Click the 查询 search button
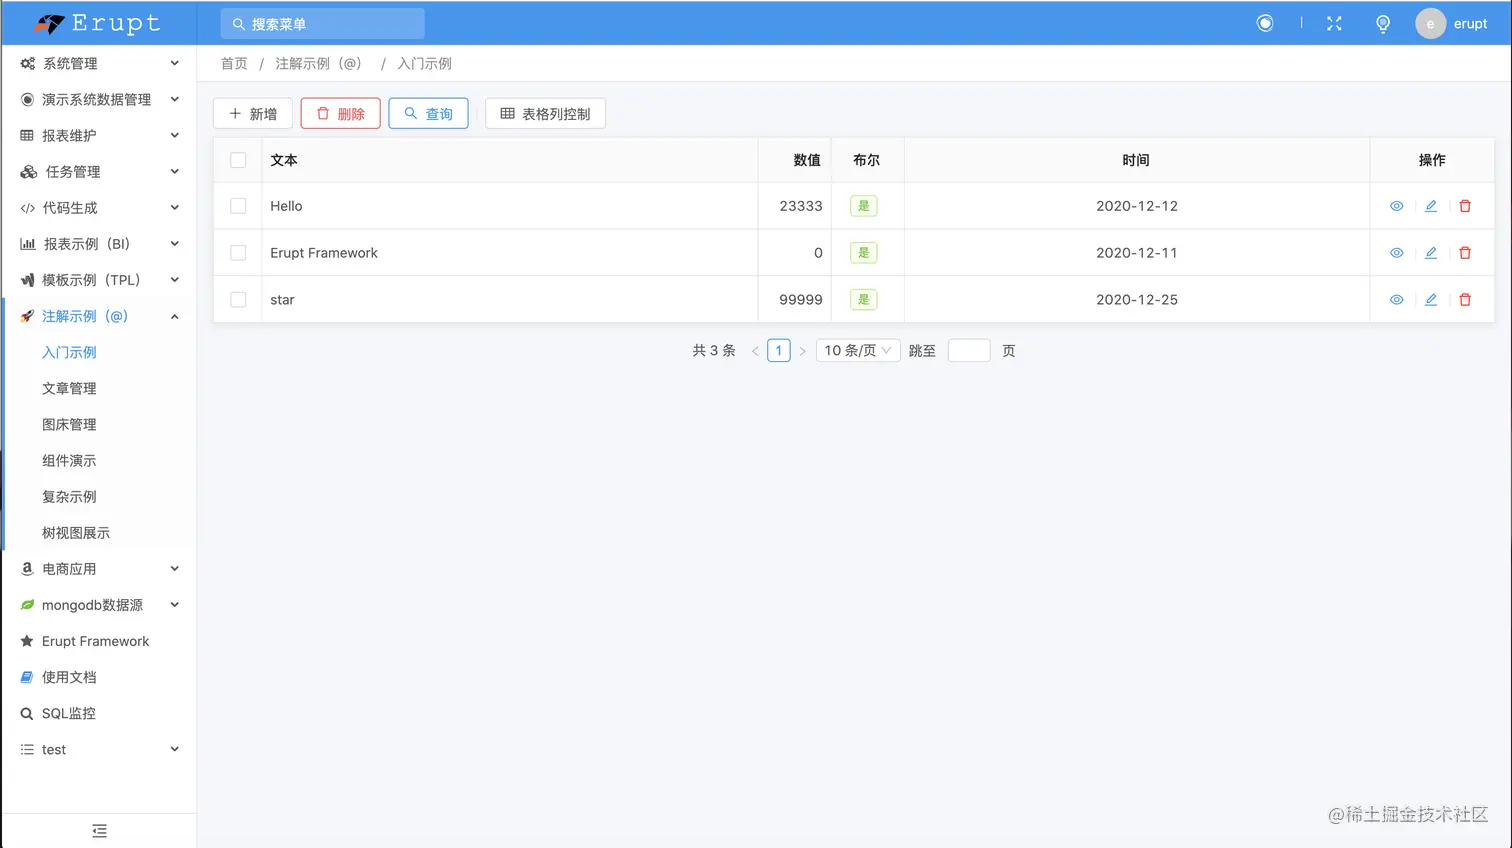Screen dimensions: 1512x848 [x=428, y=113]
